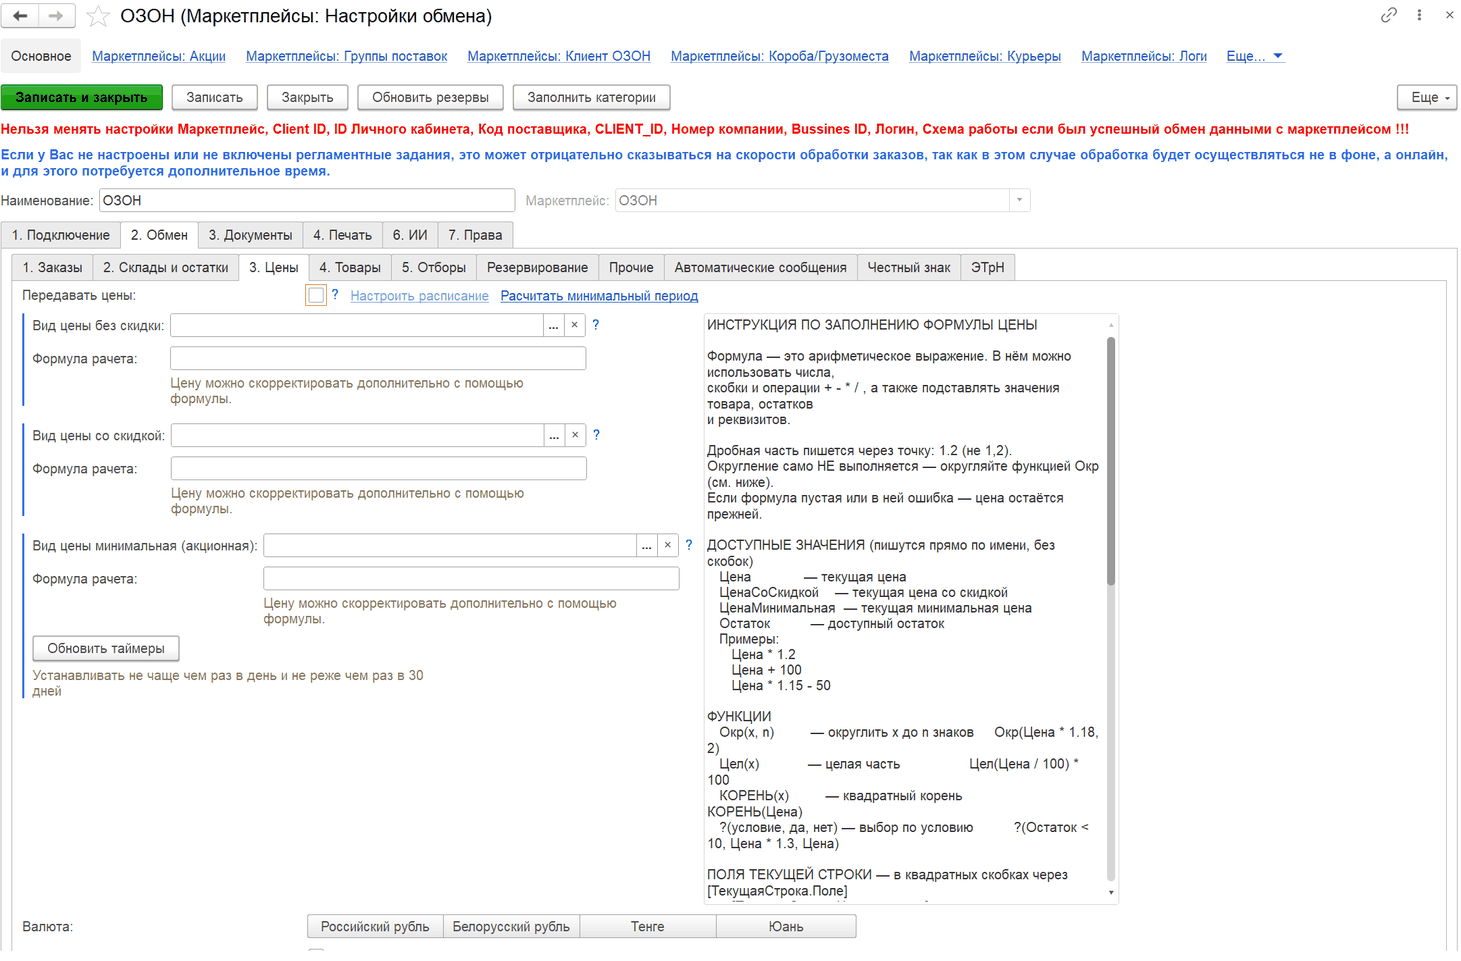Select Российский рубль currency

pos(375,927)
